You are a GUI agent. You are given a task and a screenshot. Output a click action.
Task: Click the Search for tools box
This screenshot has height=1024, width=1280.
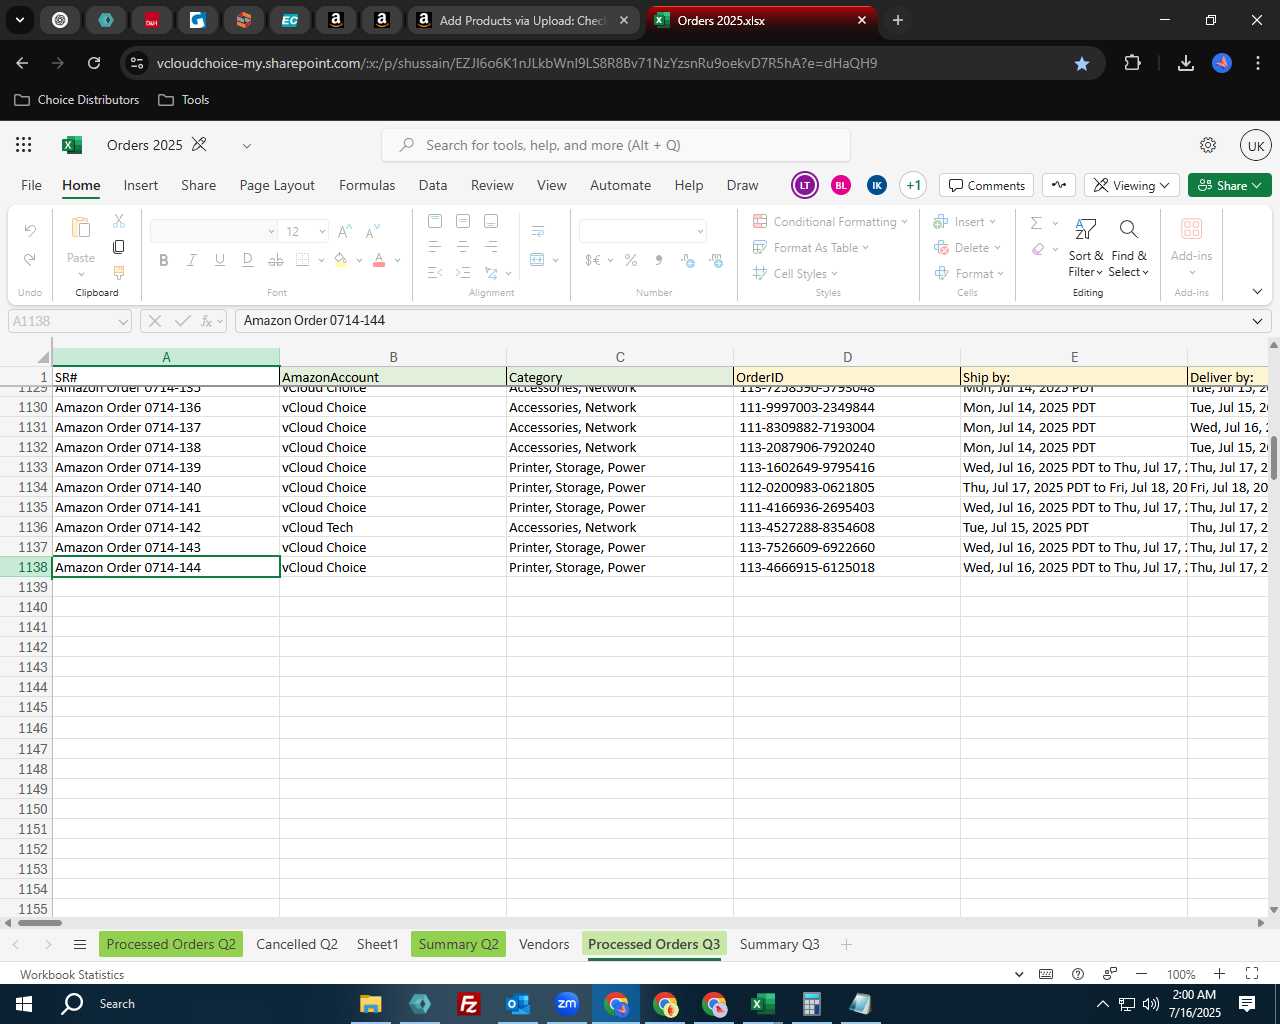pos(616,145)
